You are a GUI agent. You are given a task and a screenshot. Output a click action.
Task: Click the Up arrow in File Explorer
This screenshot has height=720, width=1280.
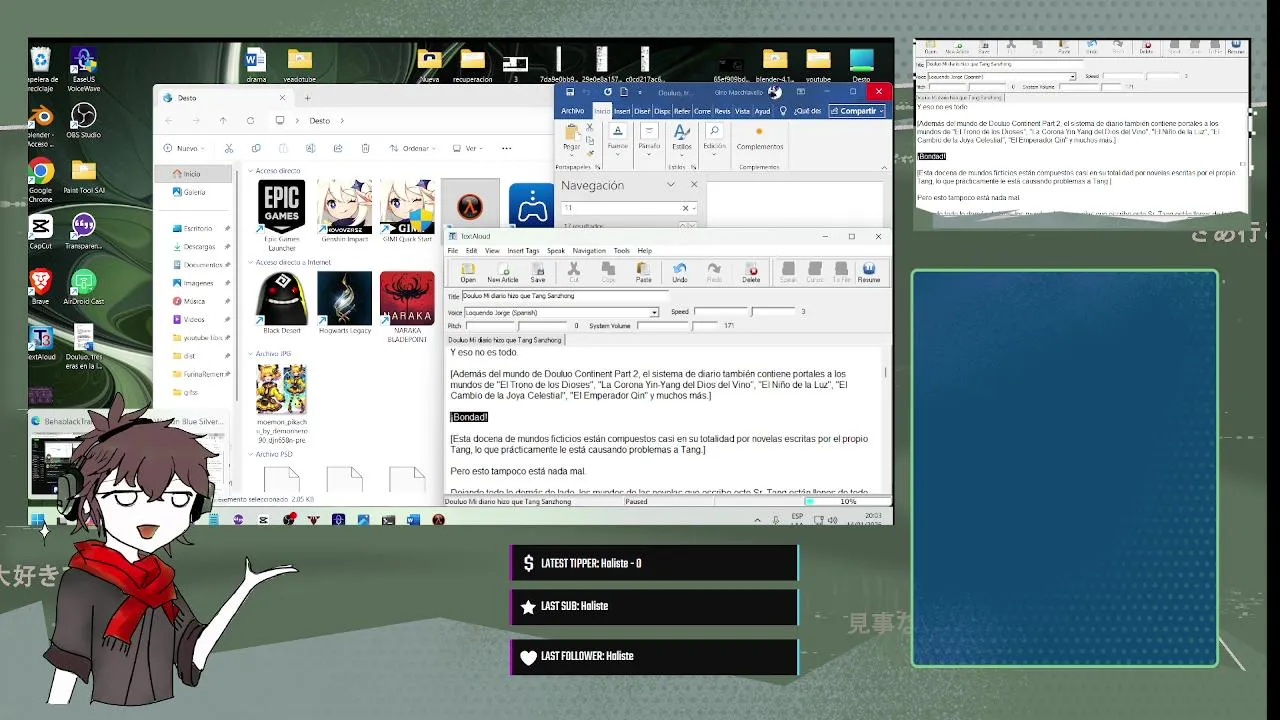(222, 120)
